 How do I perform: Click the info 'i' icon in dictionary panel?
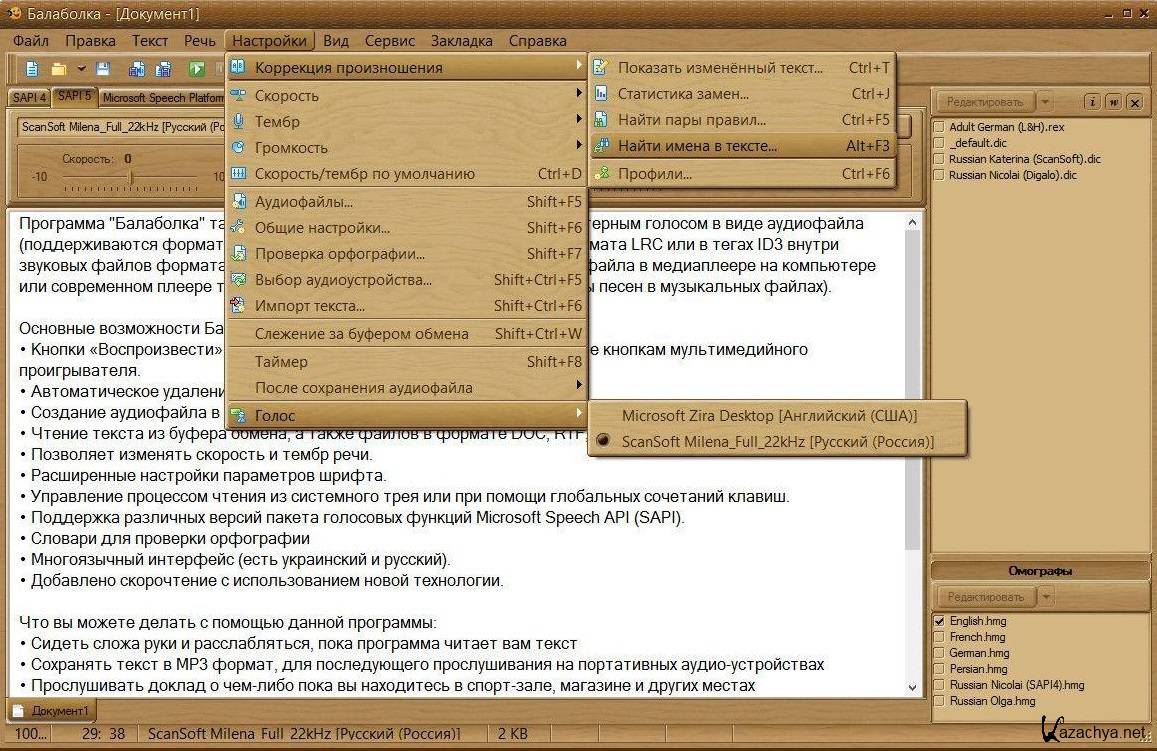(1093, 102)
